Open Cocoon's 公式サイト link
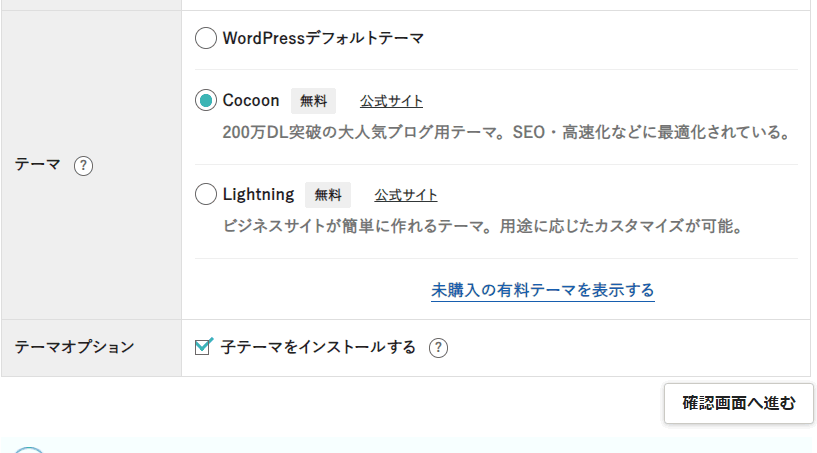This screenshot has height=453, width=817. click(391, 101)
